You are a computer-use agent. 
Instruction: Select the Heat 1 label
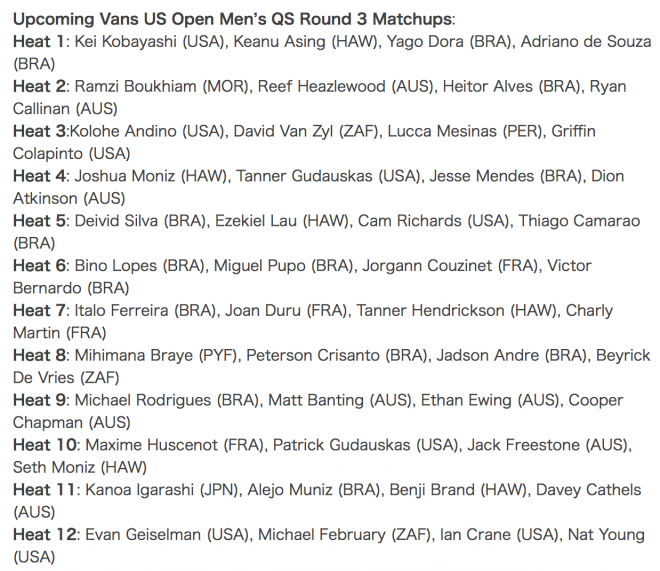(39, 42)
